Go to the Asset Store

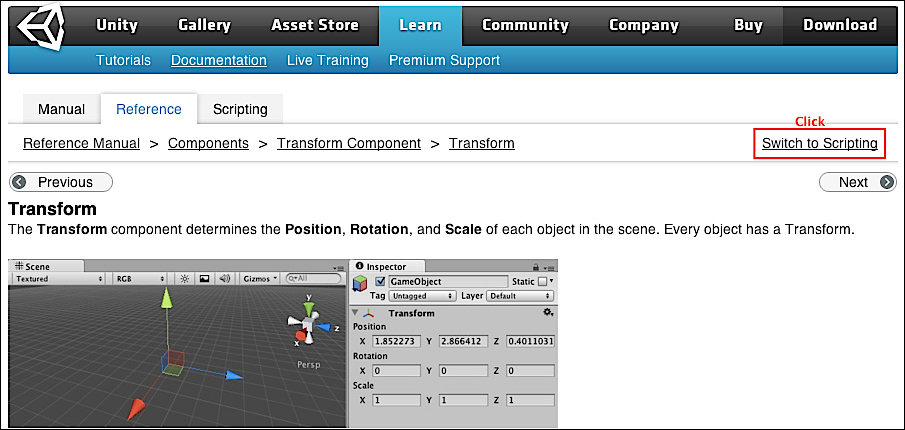[x=315, y=25]
